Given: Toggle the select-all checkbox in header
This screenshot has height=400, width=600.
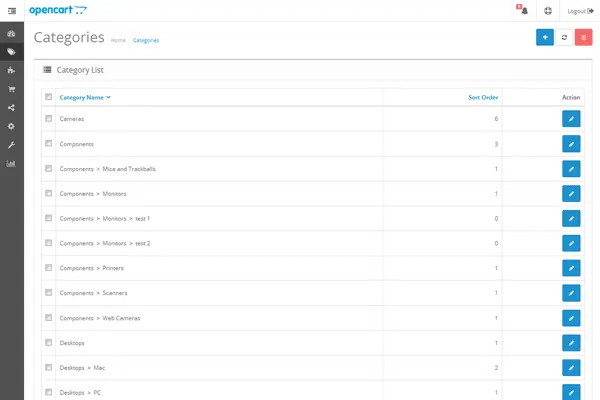Looking at the screenshot, I should click(48, 97).
